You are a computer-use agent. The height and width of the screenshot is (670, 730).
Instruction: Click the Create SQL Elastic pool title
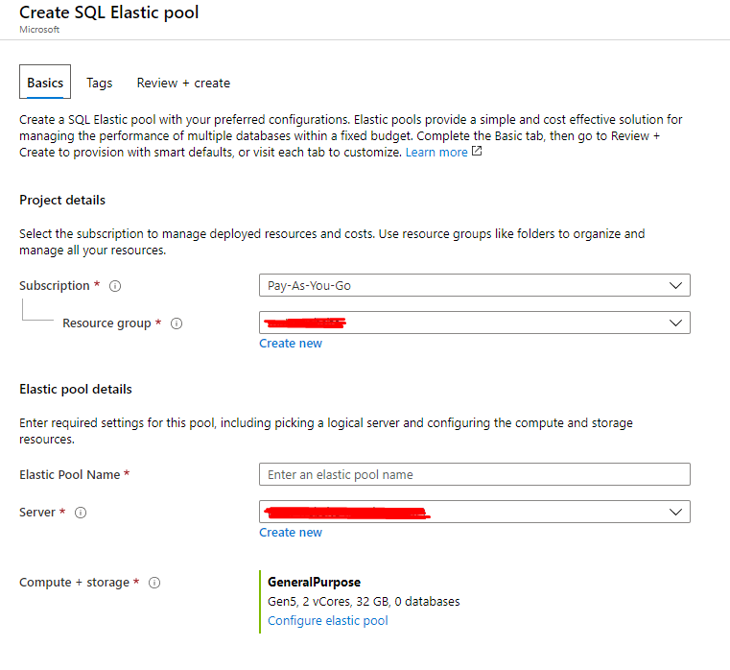coord(109,13)
